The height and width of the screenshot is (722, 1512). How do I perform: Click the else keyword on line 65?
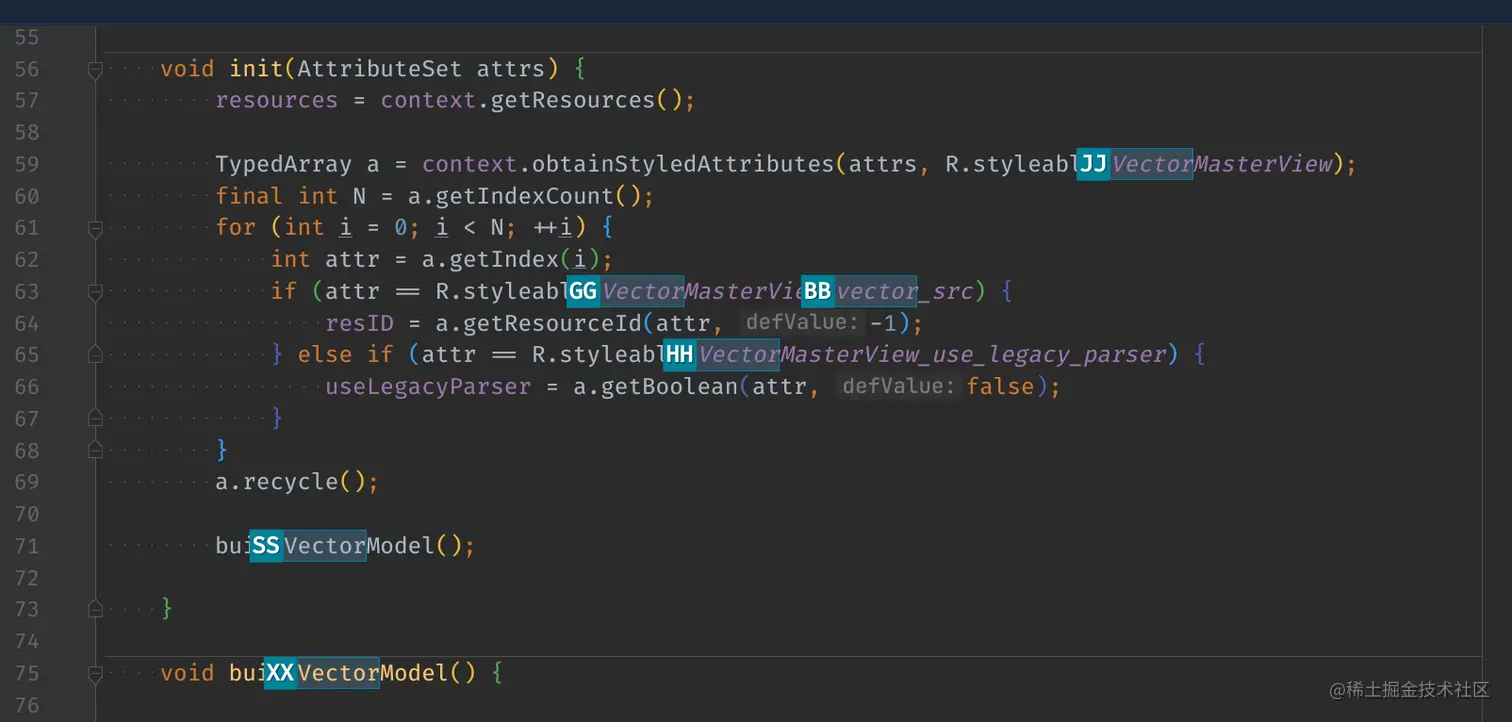coord(325,355)
